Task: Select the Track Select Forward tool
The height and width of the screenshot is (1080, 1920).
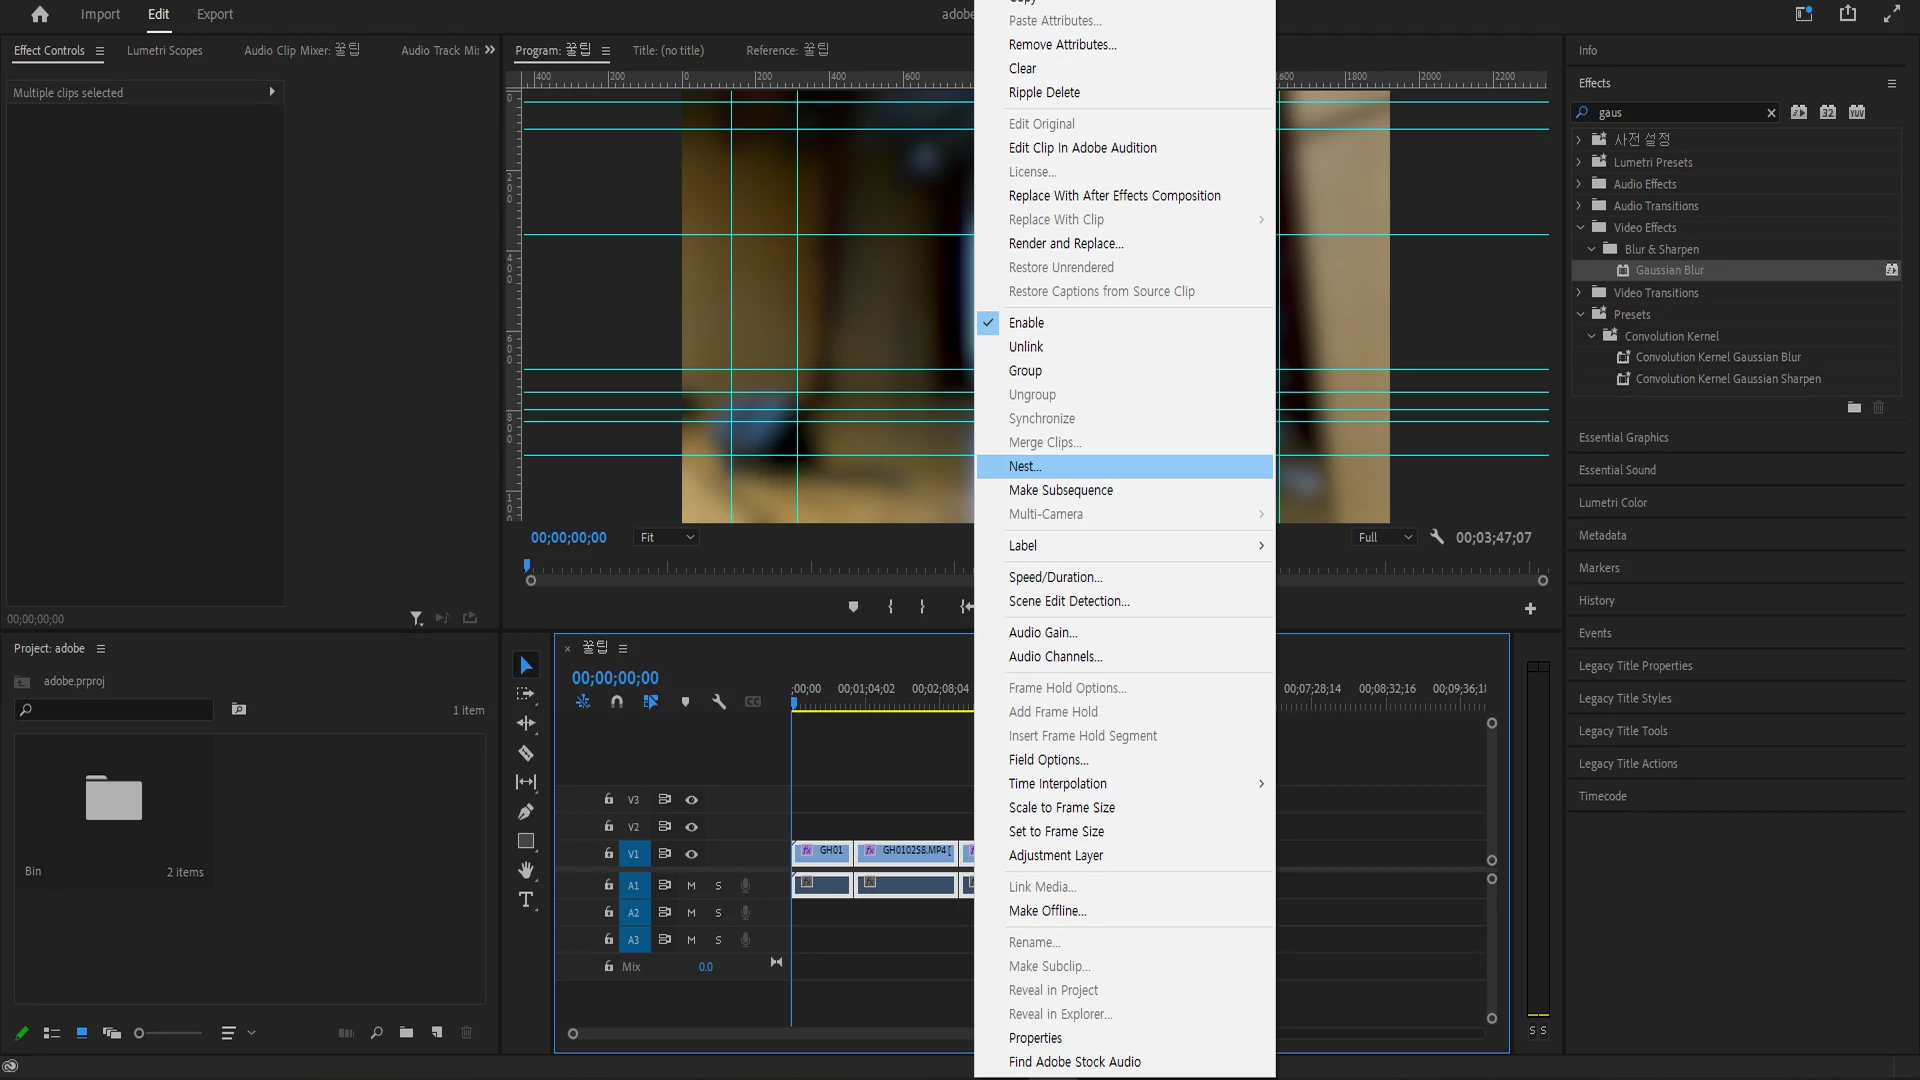Action: tap(526, 694)
